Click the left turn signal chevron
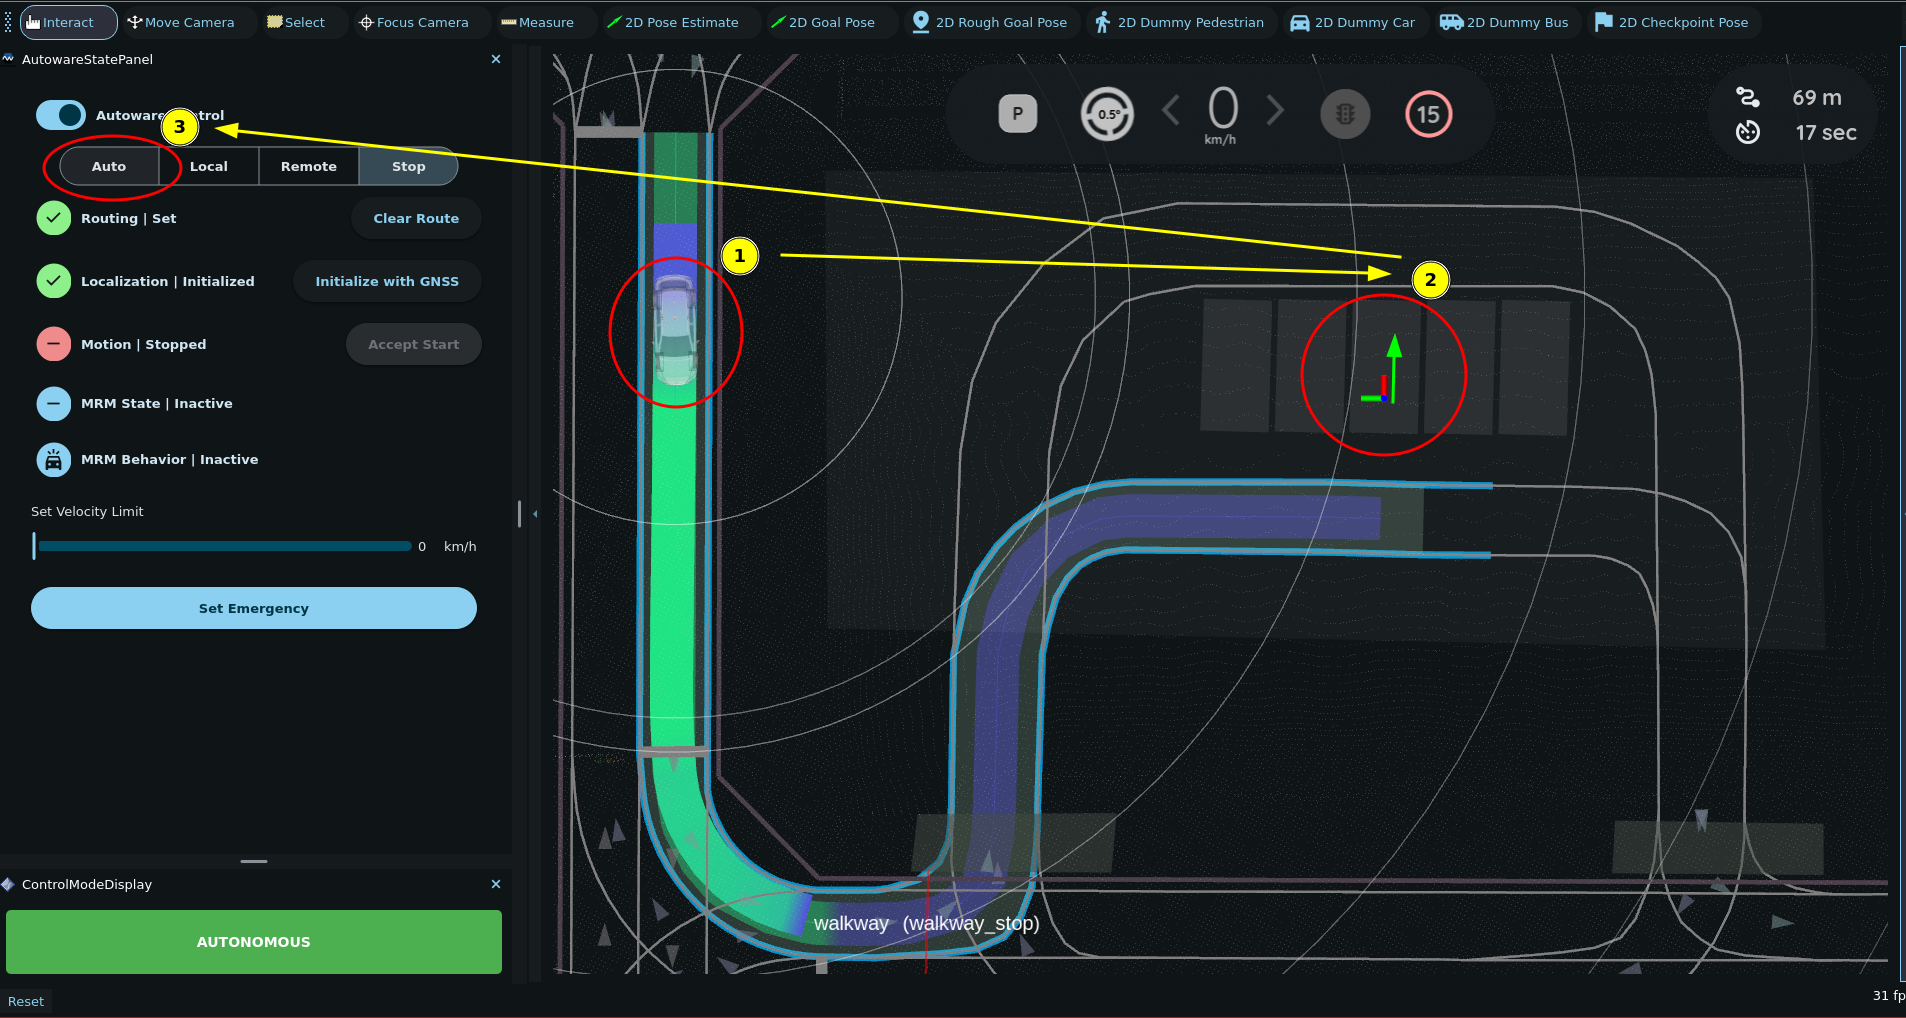Image resolution: width=1906 pixels, height=1018 pixels. coord(1171,110)
